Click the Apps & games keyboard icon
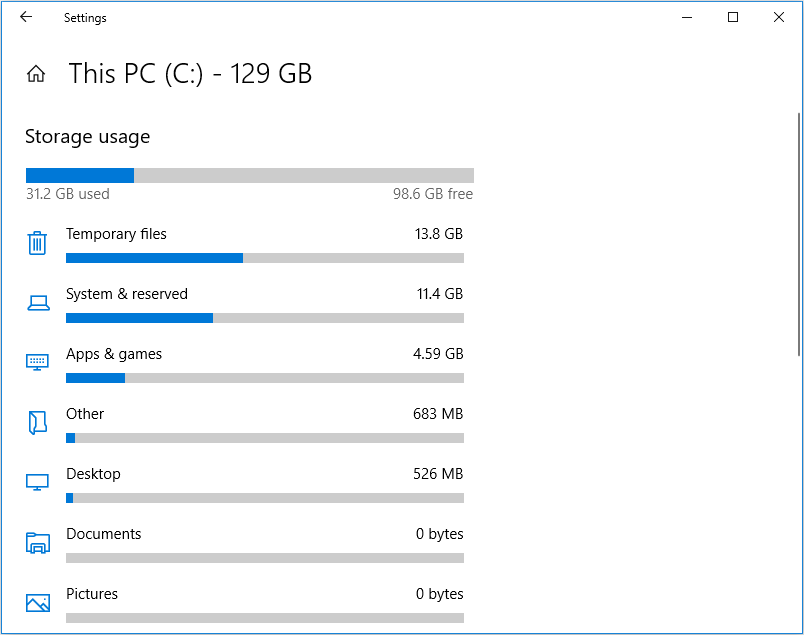Image resolution: width=804 pixels, height=635 pixels. pyautogui.click(x=38, y=362)
